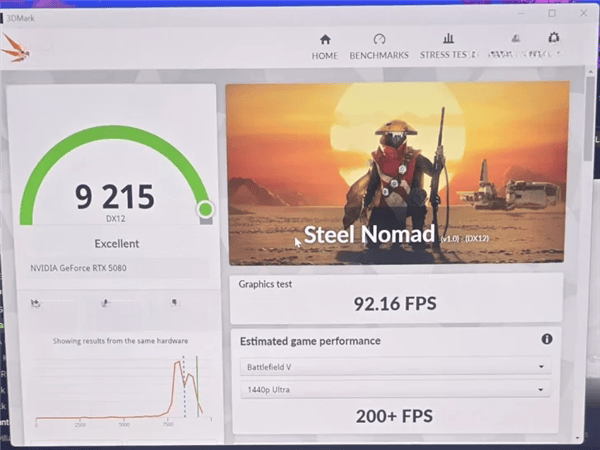The width and height of the screenshot is (600, 450).
Task: Click the 9 215 score value
Action: tap(115, 197)
